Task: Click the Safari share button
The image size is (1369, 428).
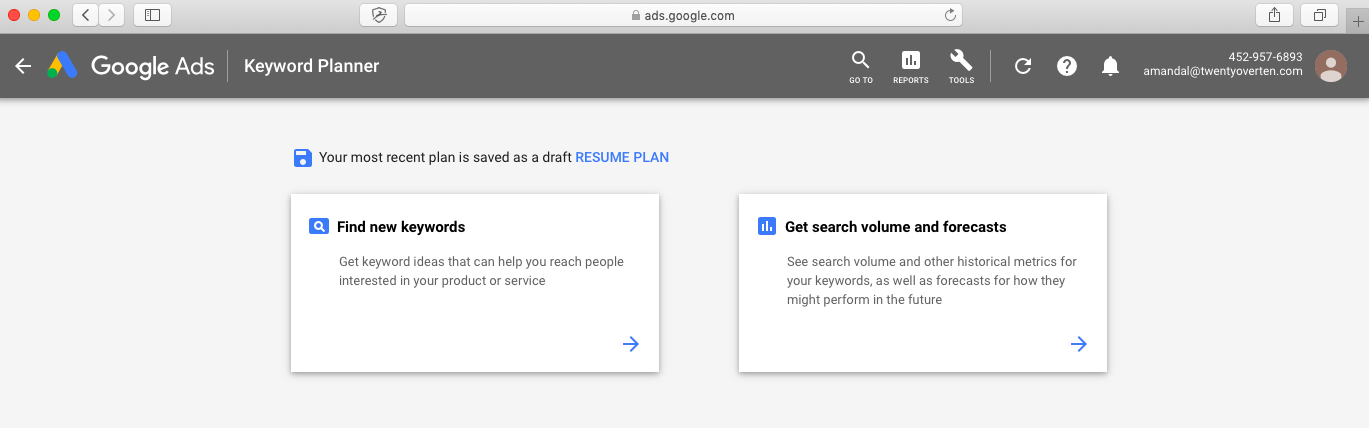Action: point(1274,15)
